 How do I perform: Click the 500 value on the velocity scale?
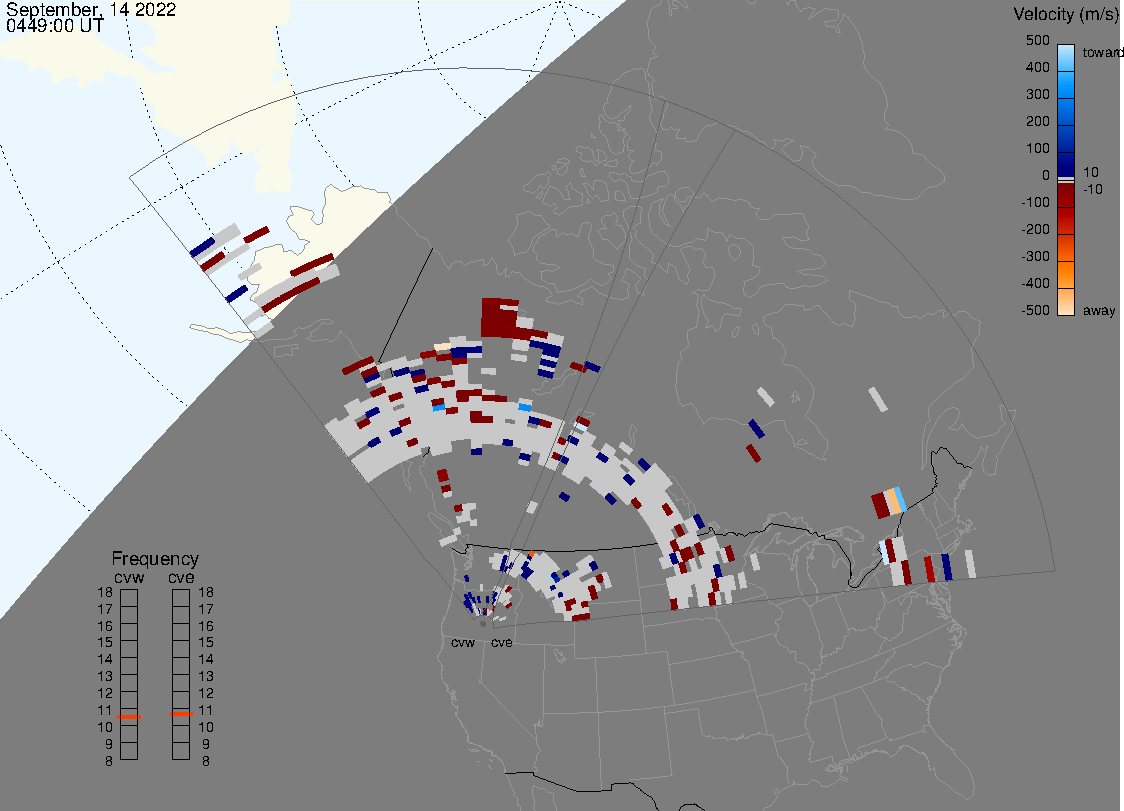1037,40
